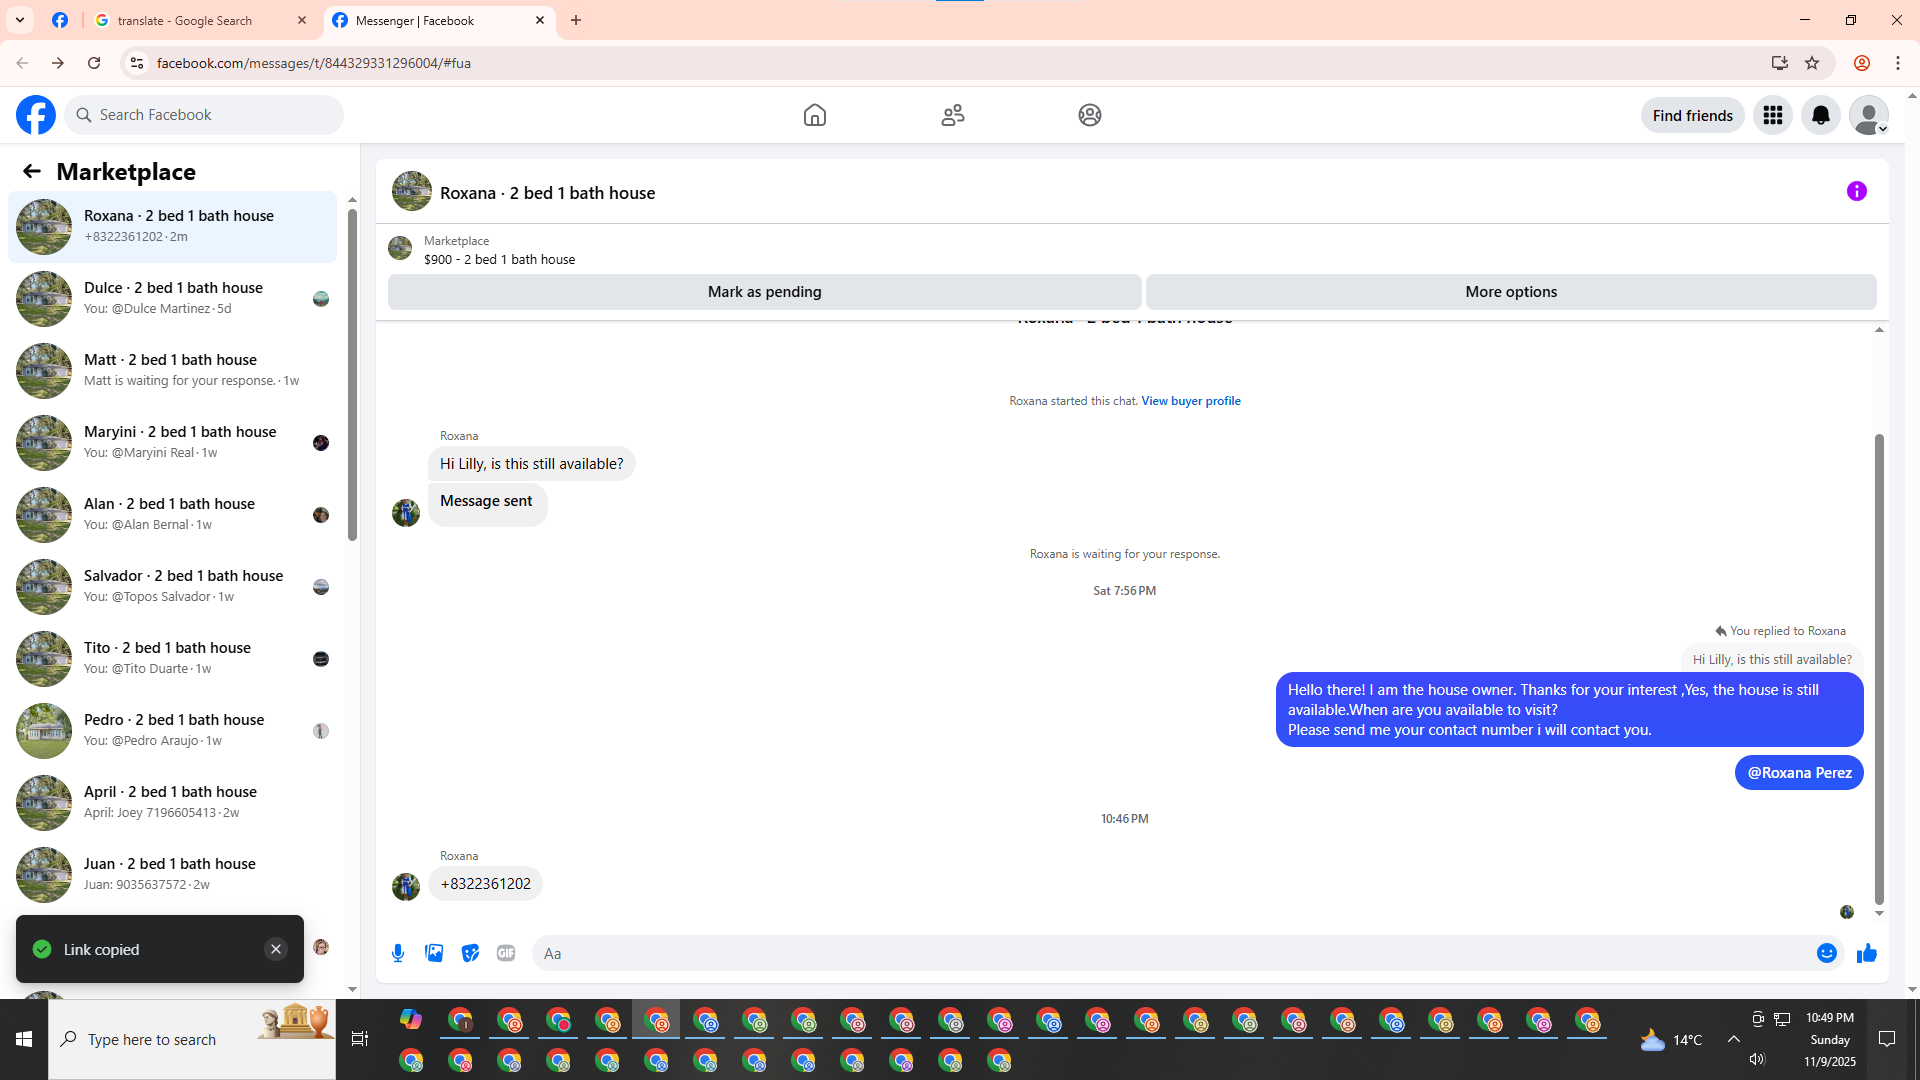Viewport: 1920px width, 1080px height.
Task: Click Roxana's phone number message +8322361202
Action: [x=485, y=884]
